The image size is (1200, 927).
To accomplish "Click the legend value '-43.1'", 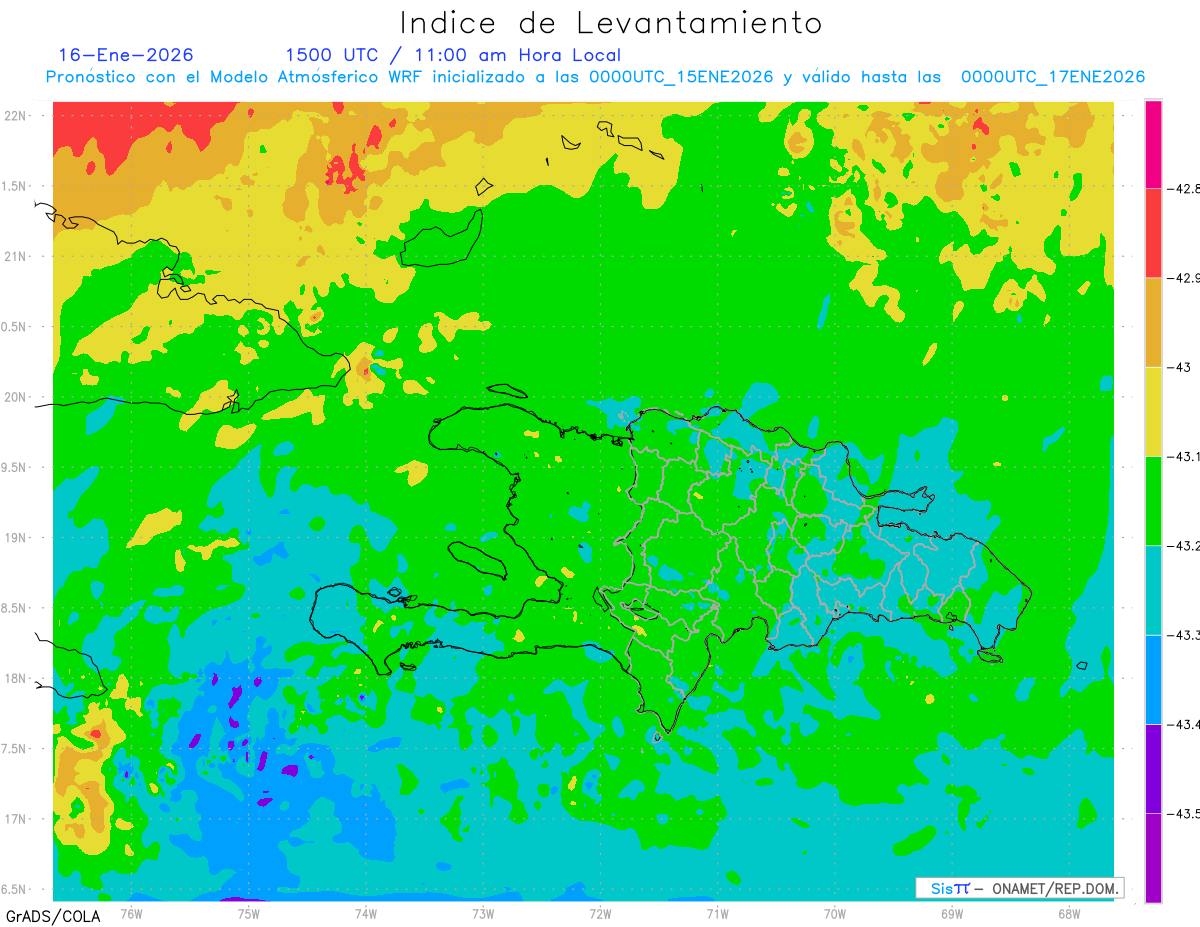I will (x=1184, y=456).
